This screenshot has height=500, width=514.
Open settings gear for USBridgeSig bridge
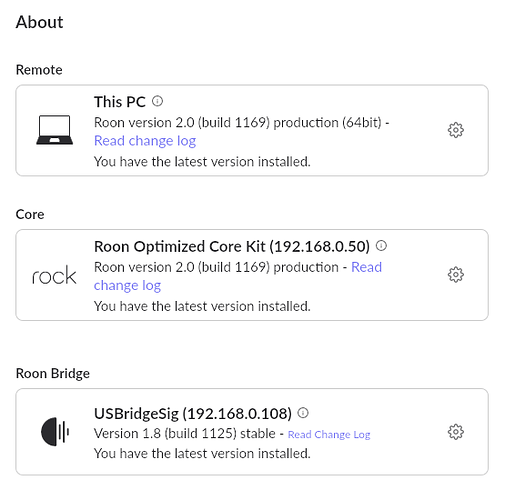456,432
